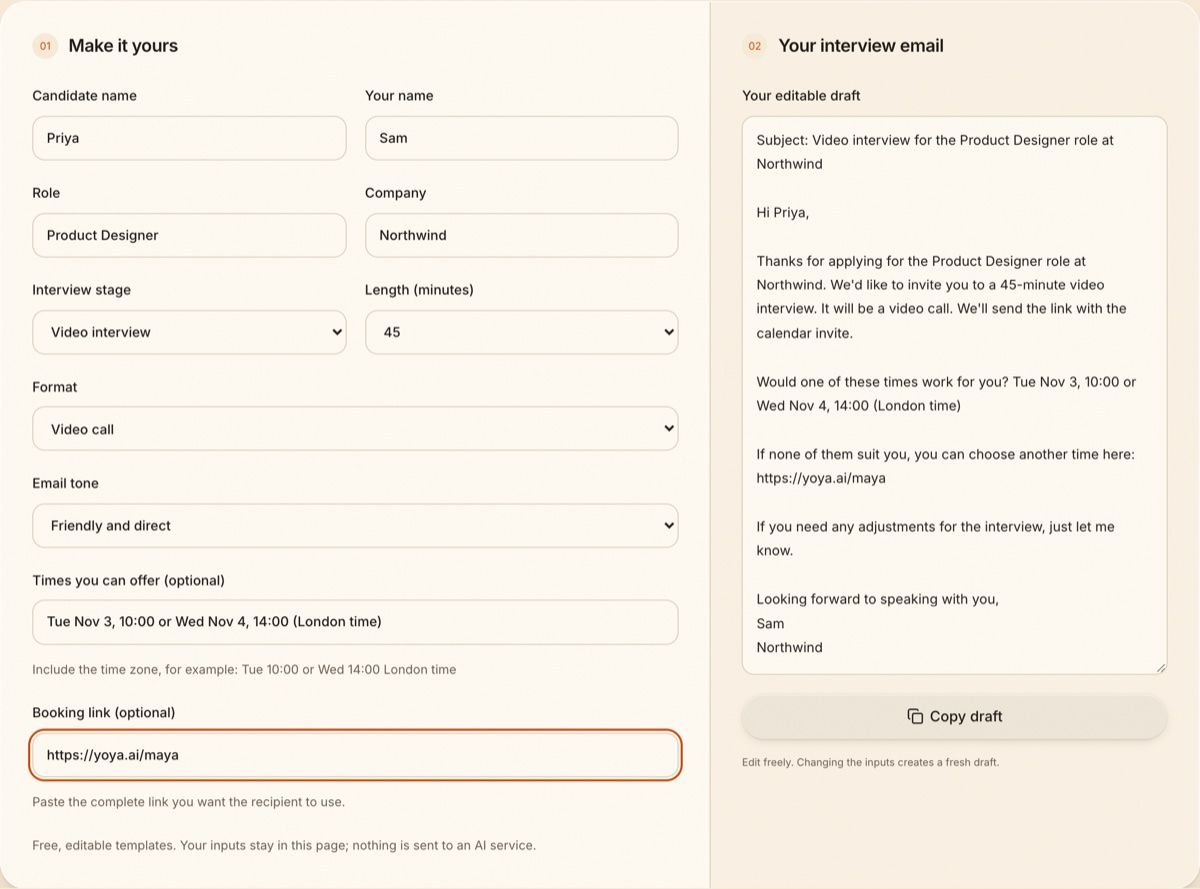Click the copy icon in Copy draft button

coord(915,716)
